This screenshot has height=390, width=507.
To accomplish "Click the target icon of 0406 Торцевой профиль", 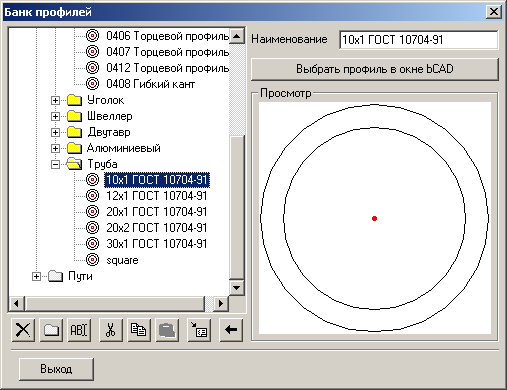I will [92, 35].
